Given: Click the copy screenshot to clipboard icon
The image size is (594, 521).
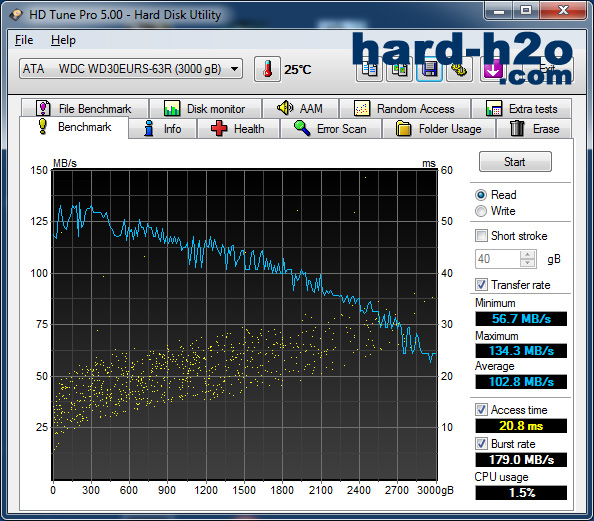Looking at the screenshot, I should click(x=399, y=69).
